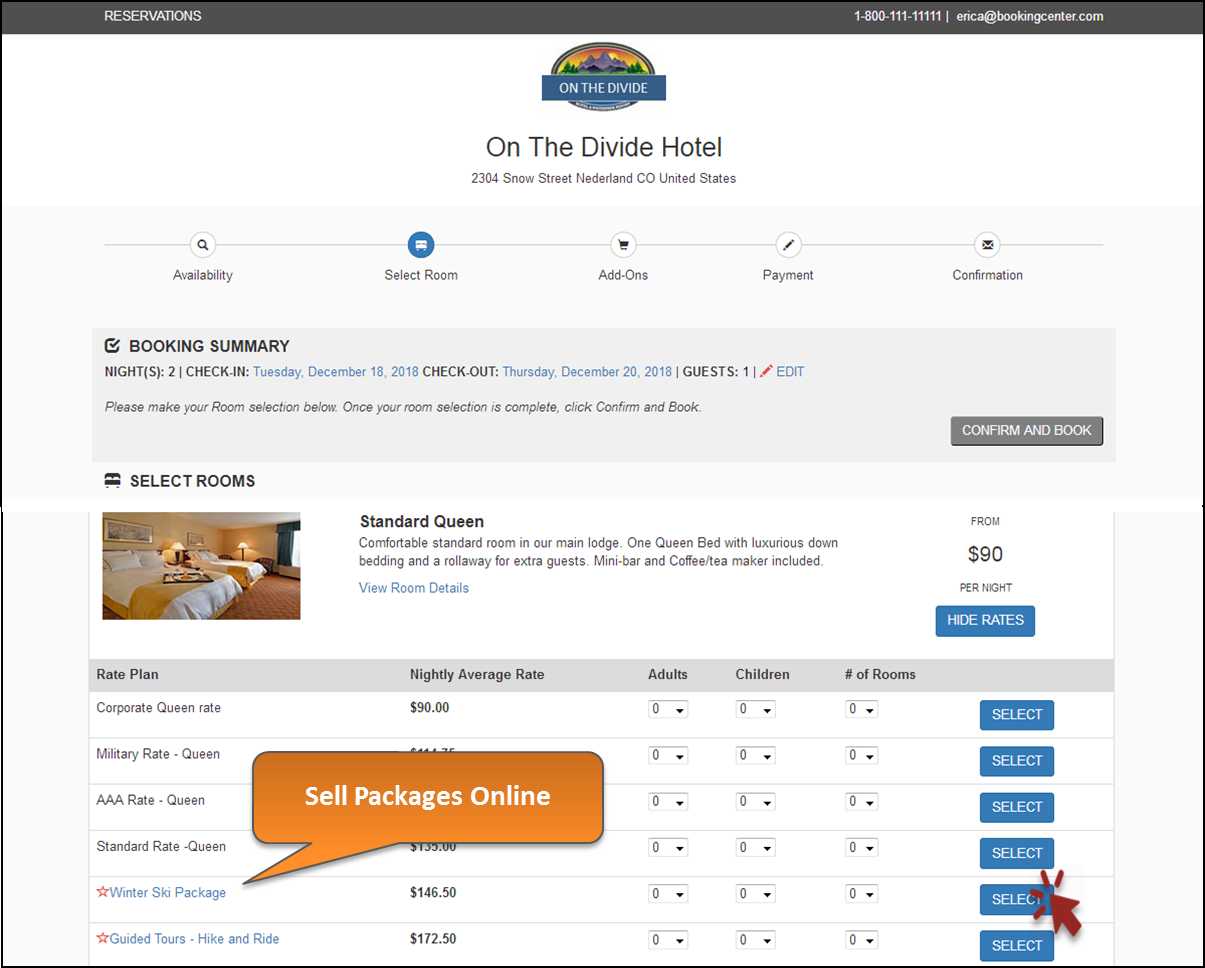
Task: Open the Add-Ons step cart icon
Action: coord(623,245)
